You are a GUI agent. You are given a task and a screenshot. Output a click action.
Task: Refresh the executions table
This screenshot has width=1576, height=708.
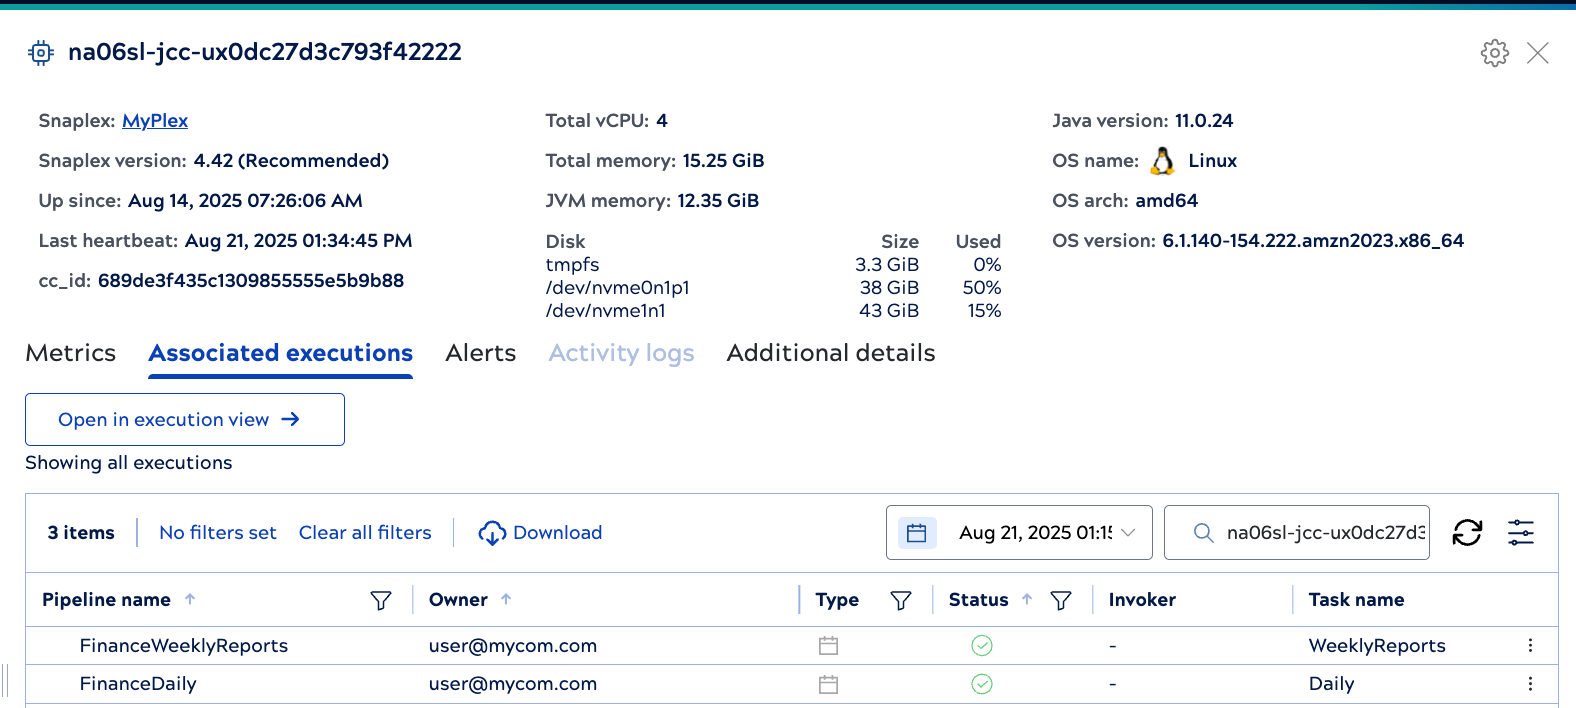point(1467,533)
